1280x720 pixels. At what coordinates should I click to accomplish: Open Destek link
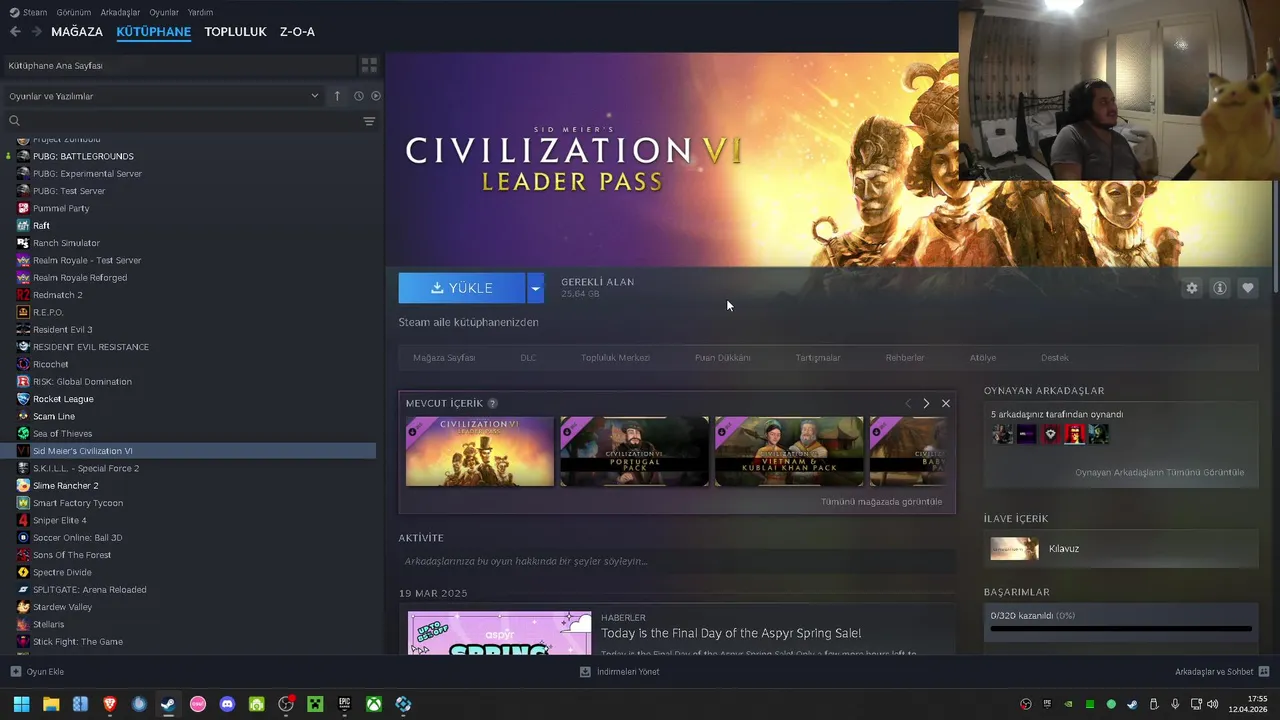(1055, 357)
